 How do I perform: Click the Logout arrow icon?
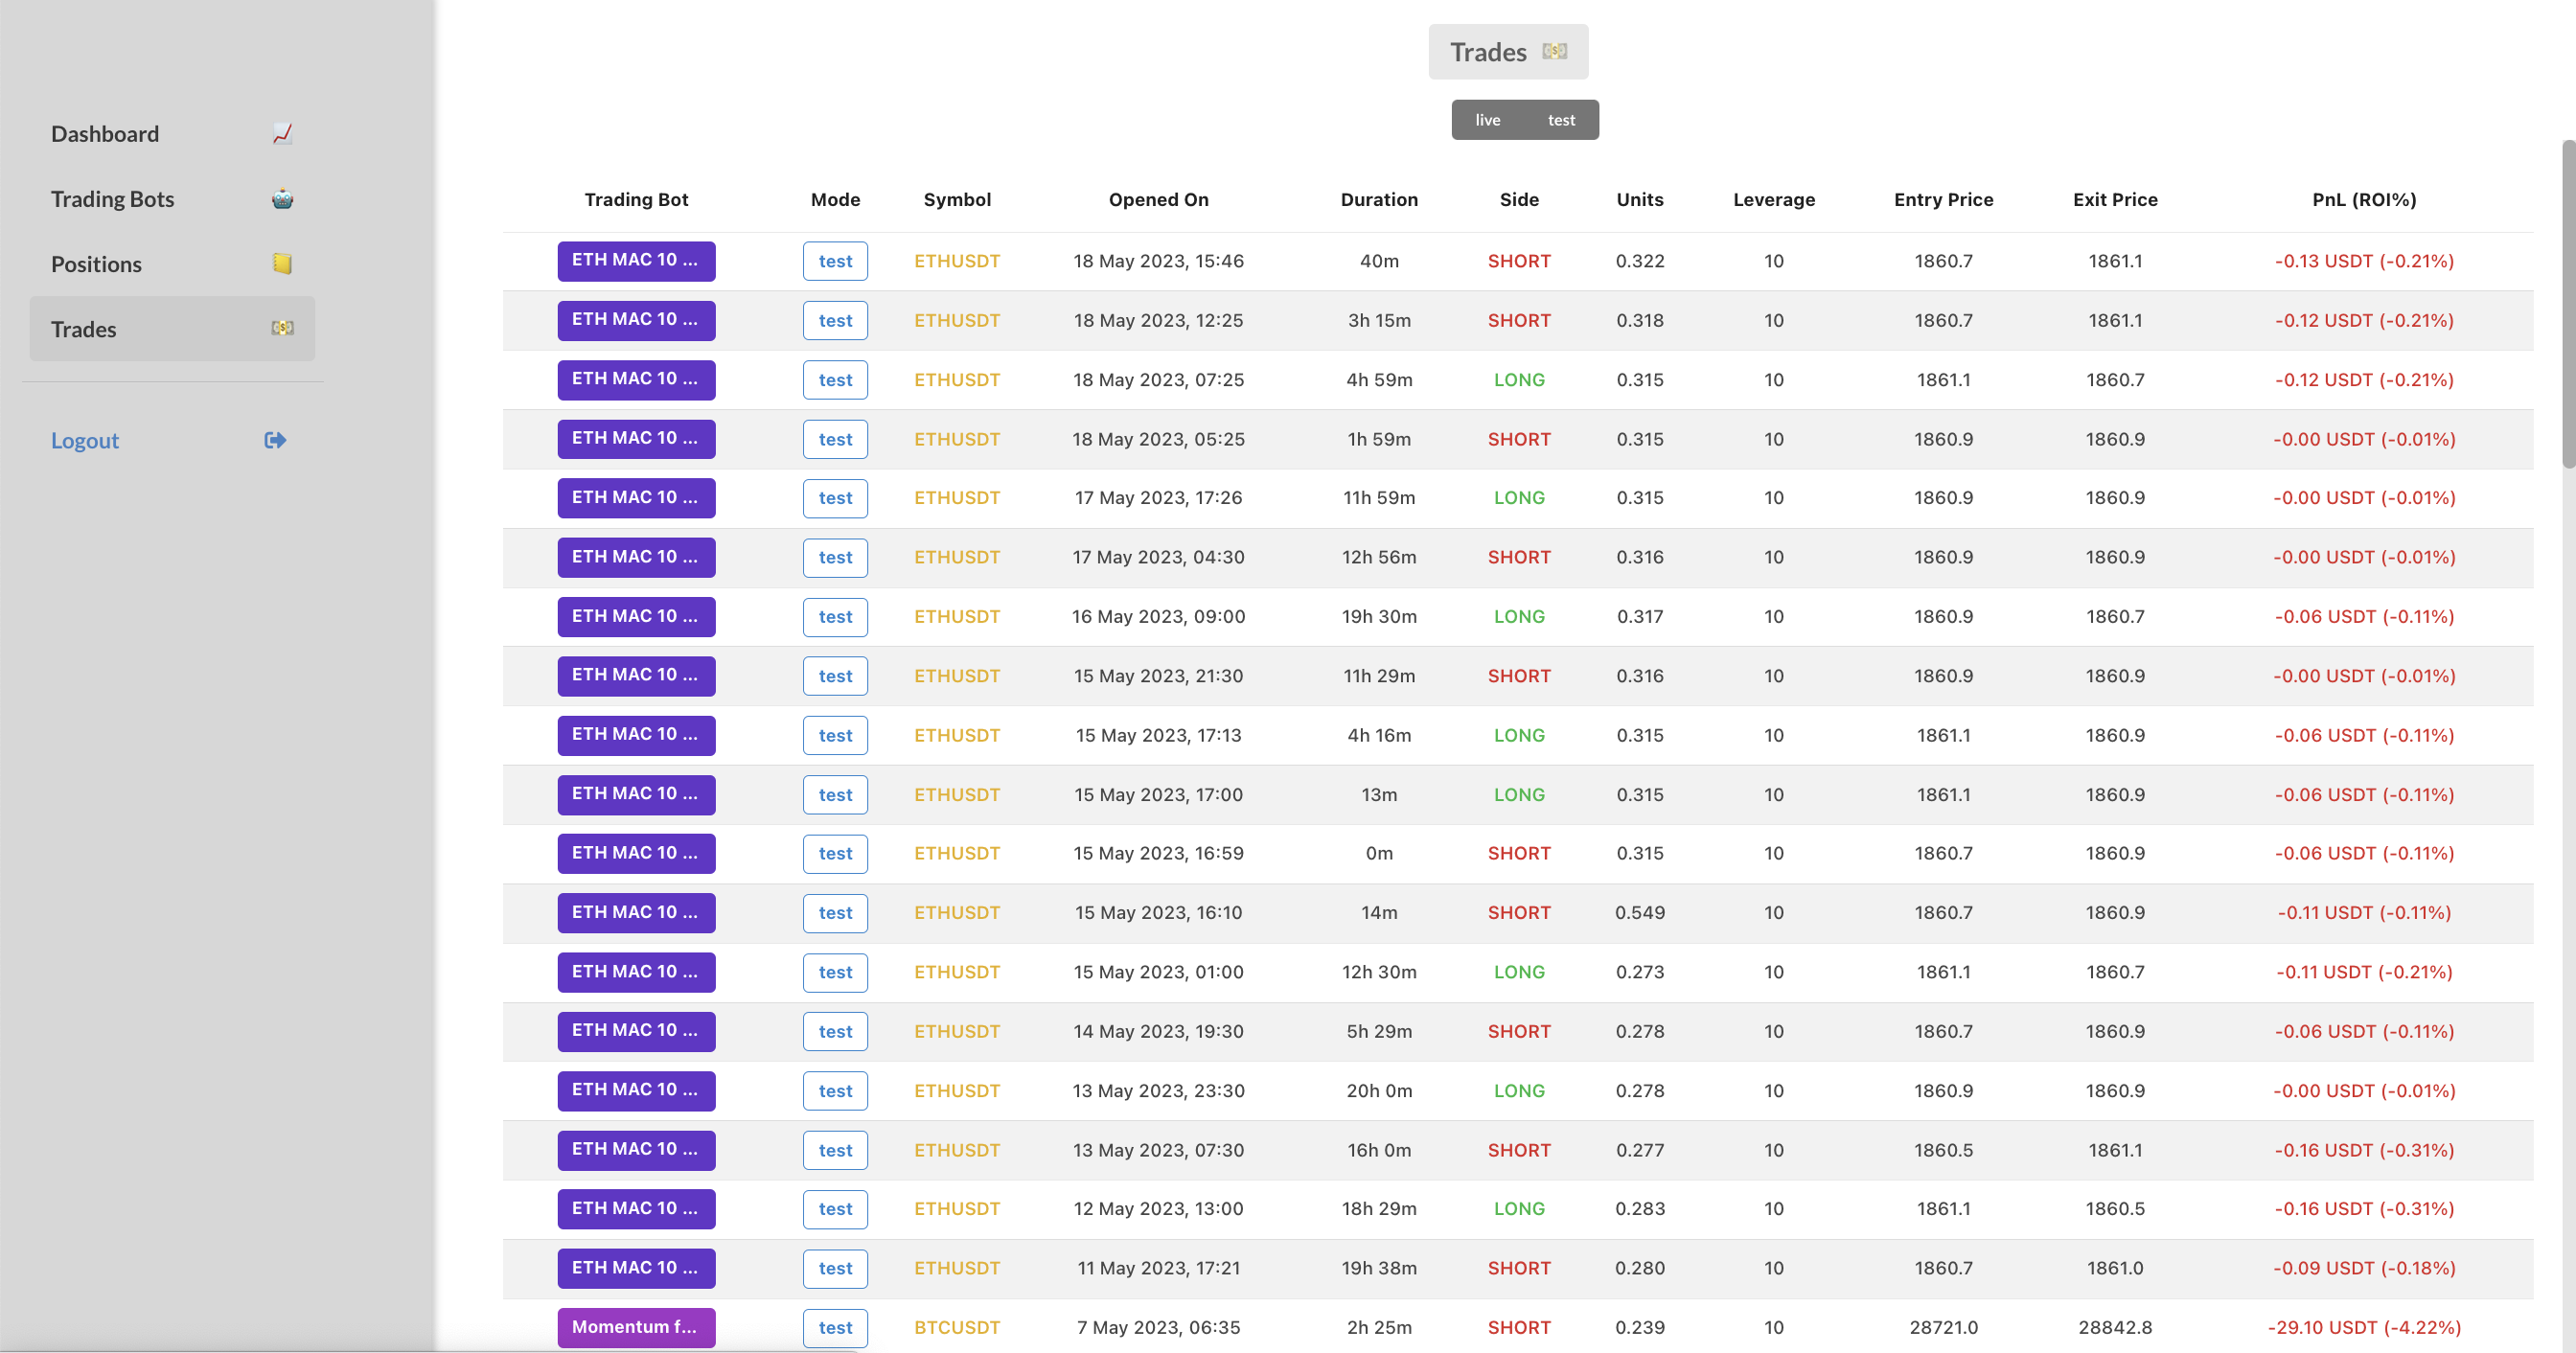click(x=275, y=440)
